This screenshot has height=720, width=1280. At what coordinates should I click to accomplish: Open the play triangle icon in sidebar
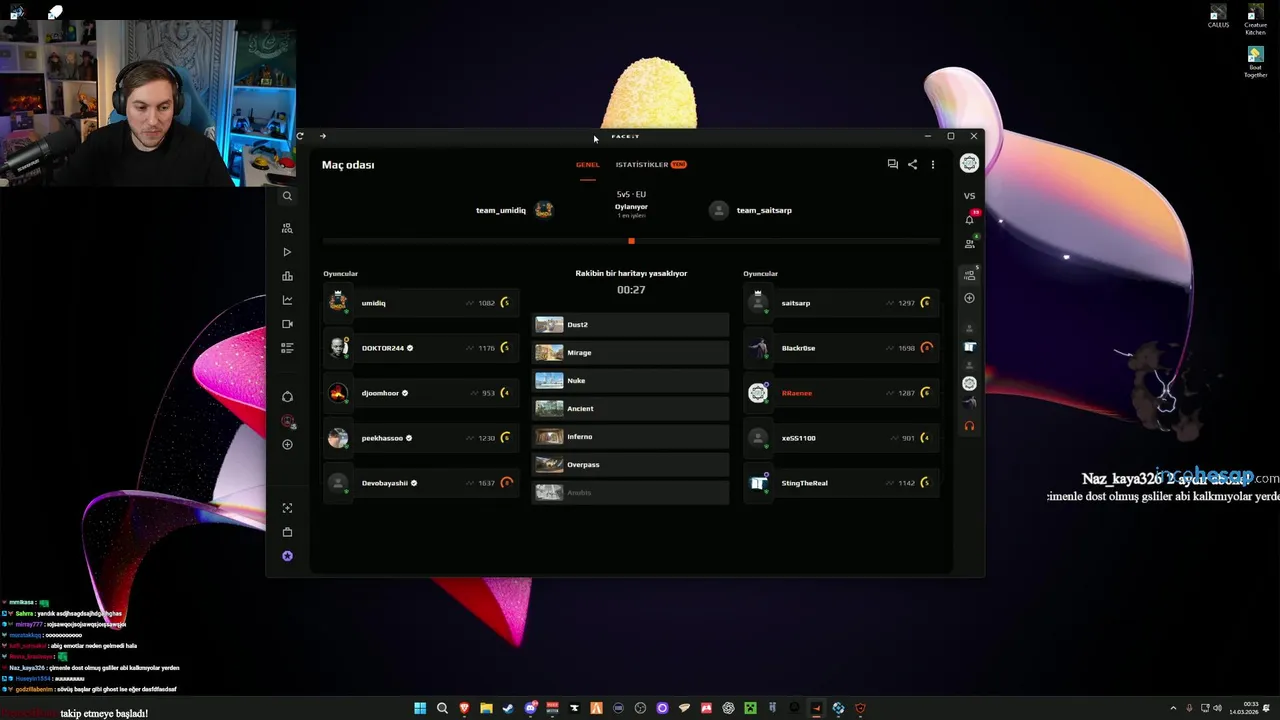tap(287, 252)
